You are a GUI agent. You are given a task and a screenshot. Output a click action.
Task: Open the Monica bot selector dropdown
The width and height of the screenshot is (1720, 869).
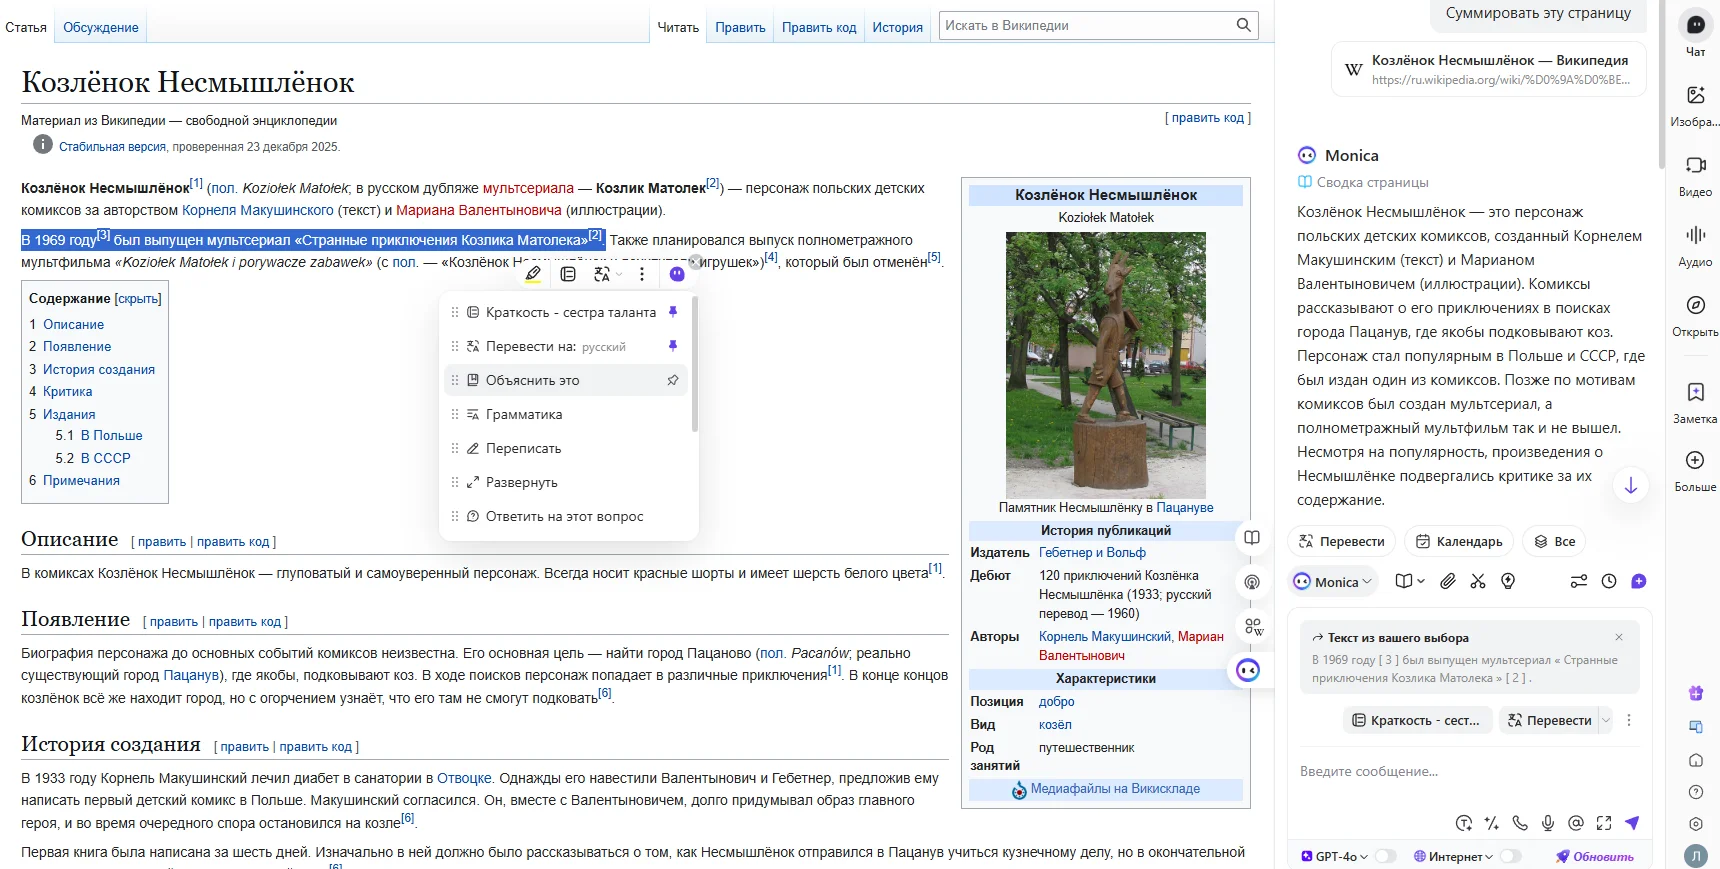(x=1333, y=581)
